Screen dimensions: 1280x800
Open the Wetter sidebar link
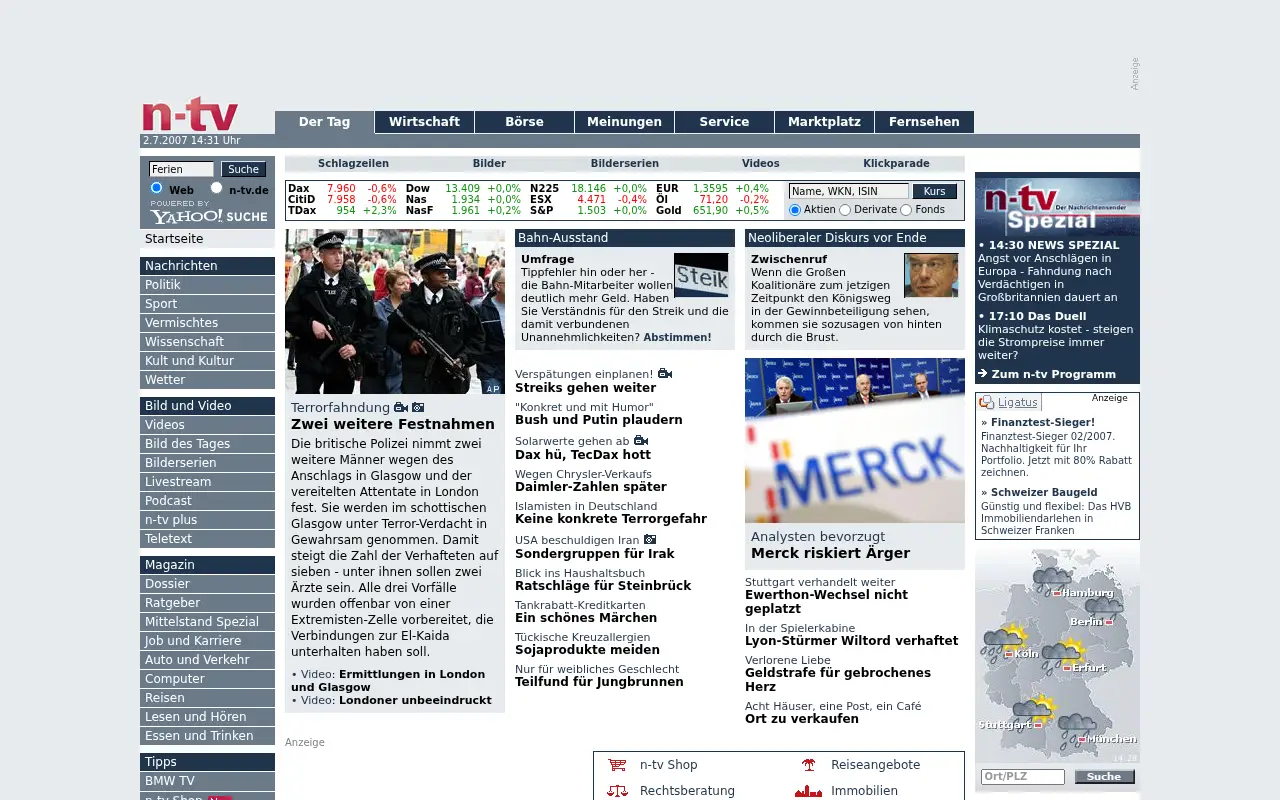[207, 380]
